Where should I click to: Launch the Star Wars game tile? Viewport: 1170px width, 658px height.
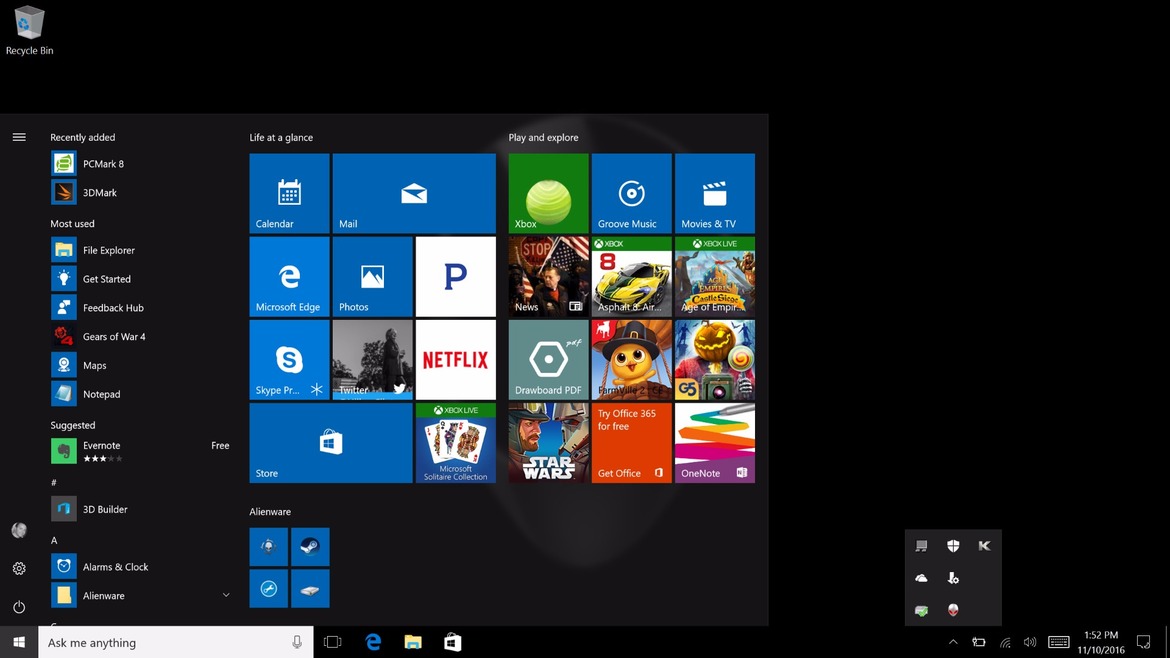click(x=548, y=443)
